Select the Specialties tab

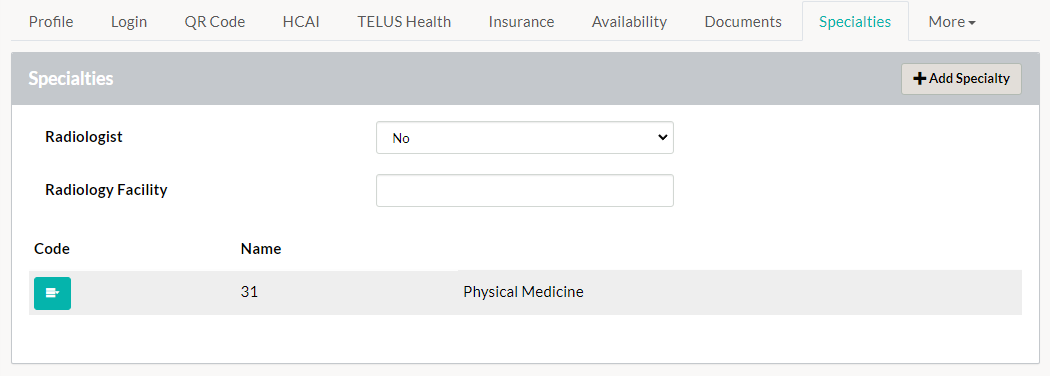coord(855,21)
